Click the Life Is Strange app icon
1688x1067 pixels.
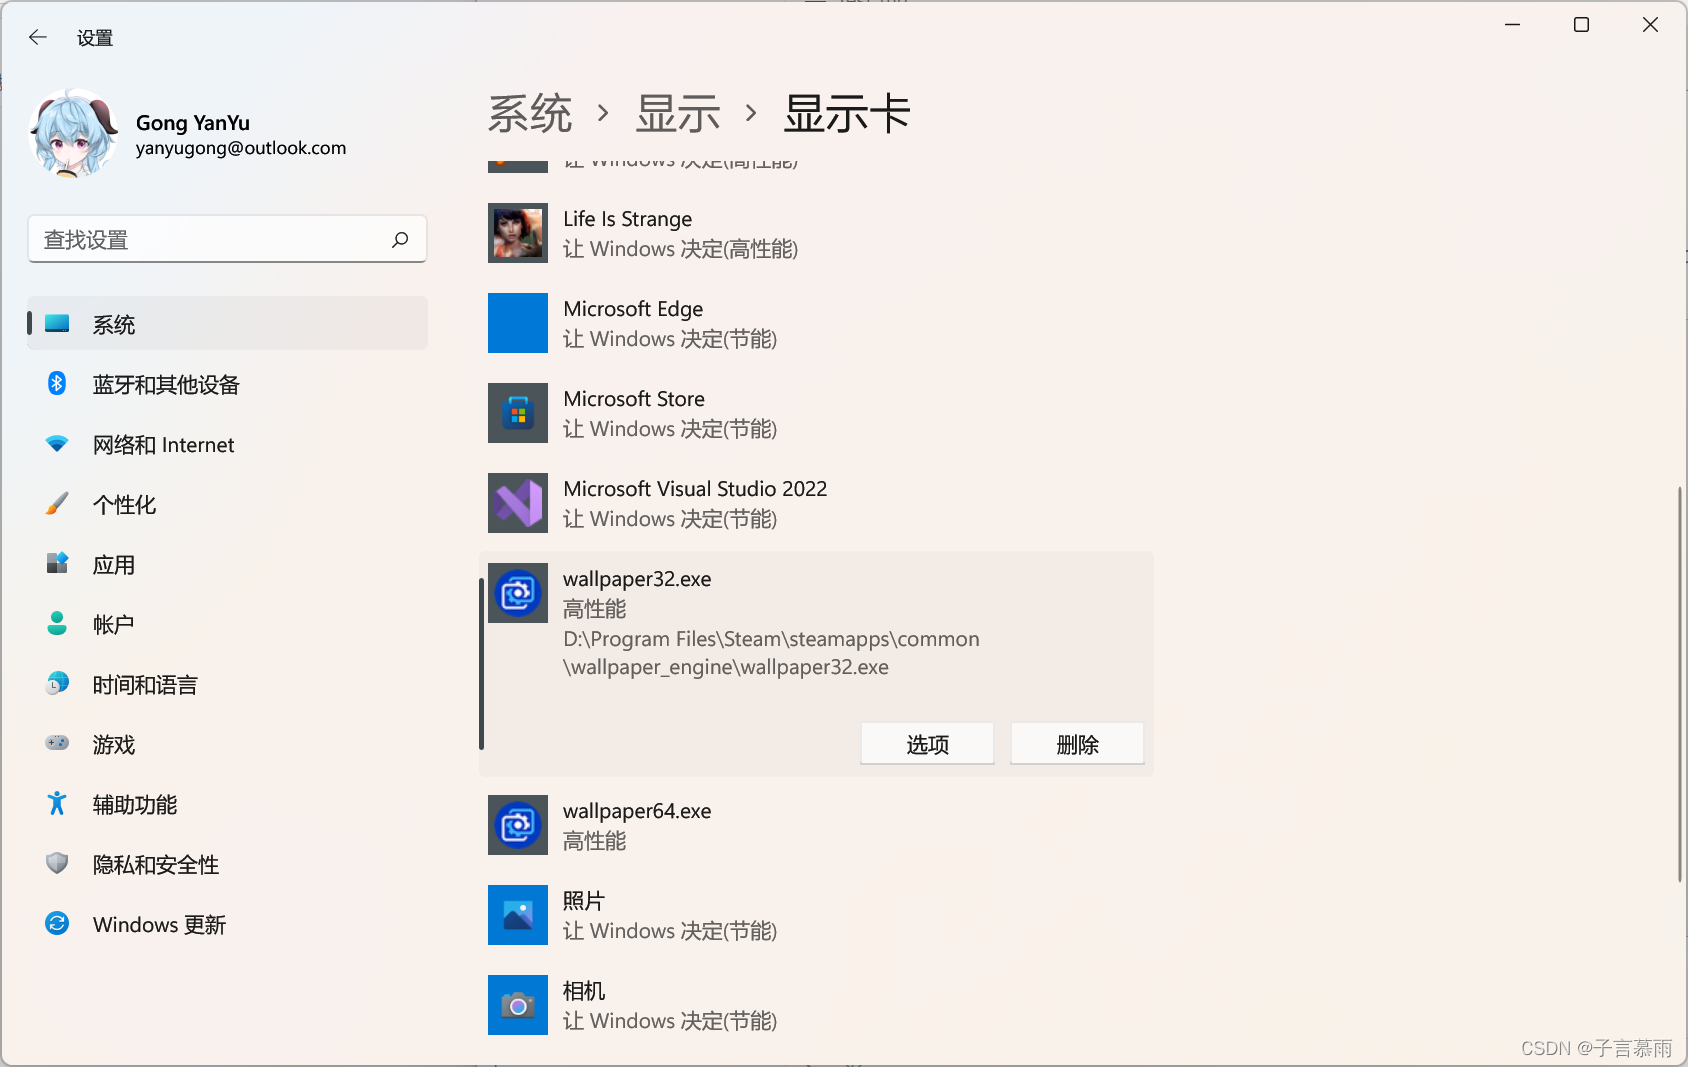point(518,233)
